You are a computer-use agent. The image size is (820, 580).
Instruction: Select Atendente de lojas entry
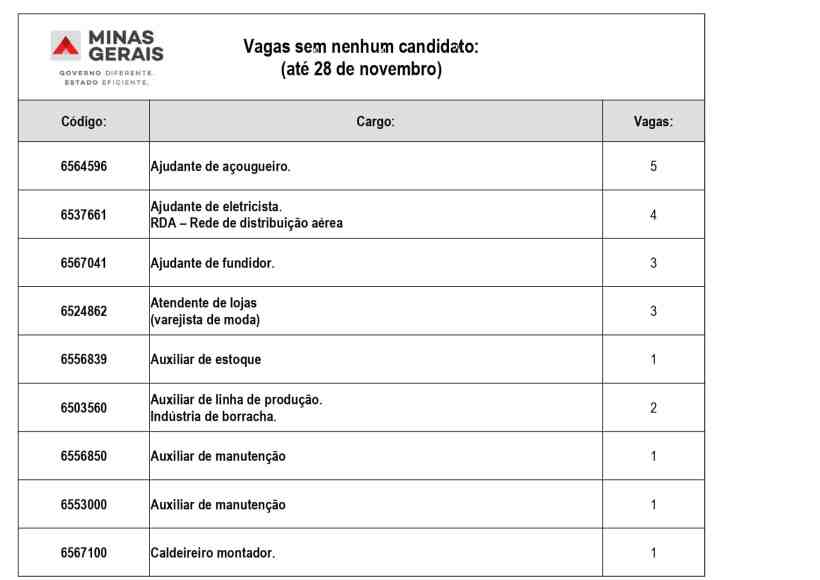(205, 311)
